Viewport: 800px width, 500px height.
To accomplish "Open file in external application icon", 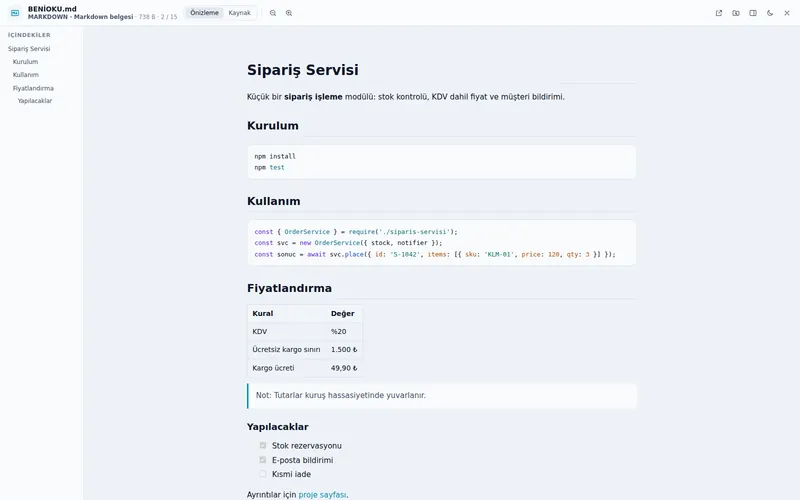I will point(719,13).
